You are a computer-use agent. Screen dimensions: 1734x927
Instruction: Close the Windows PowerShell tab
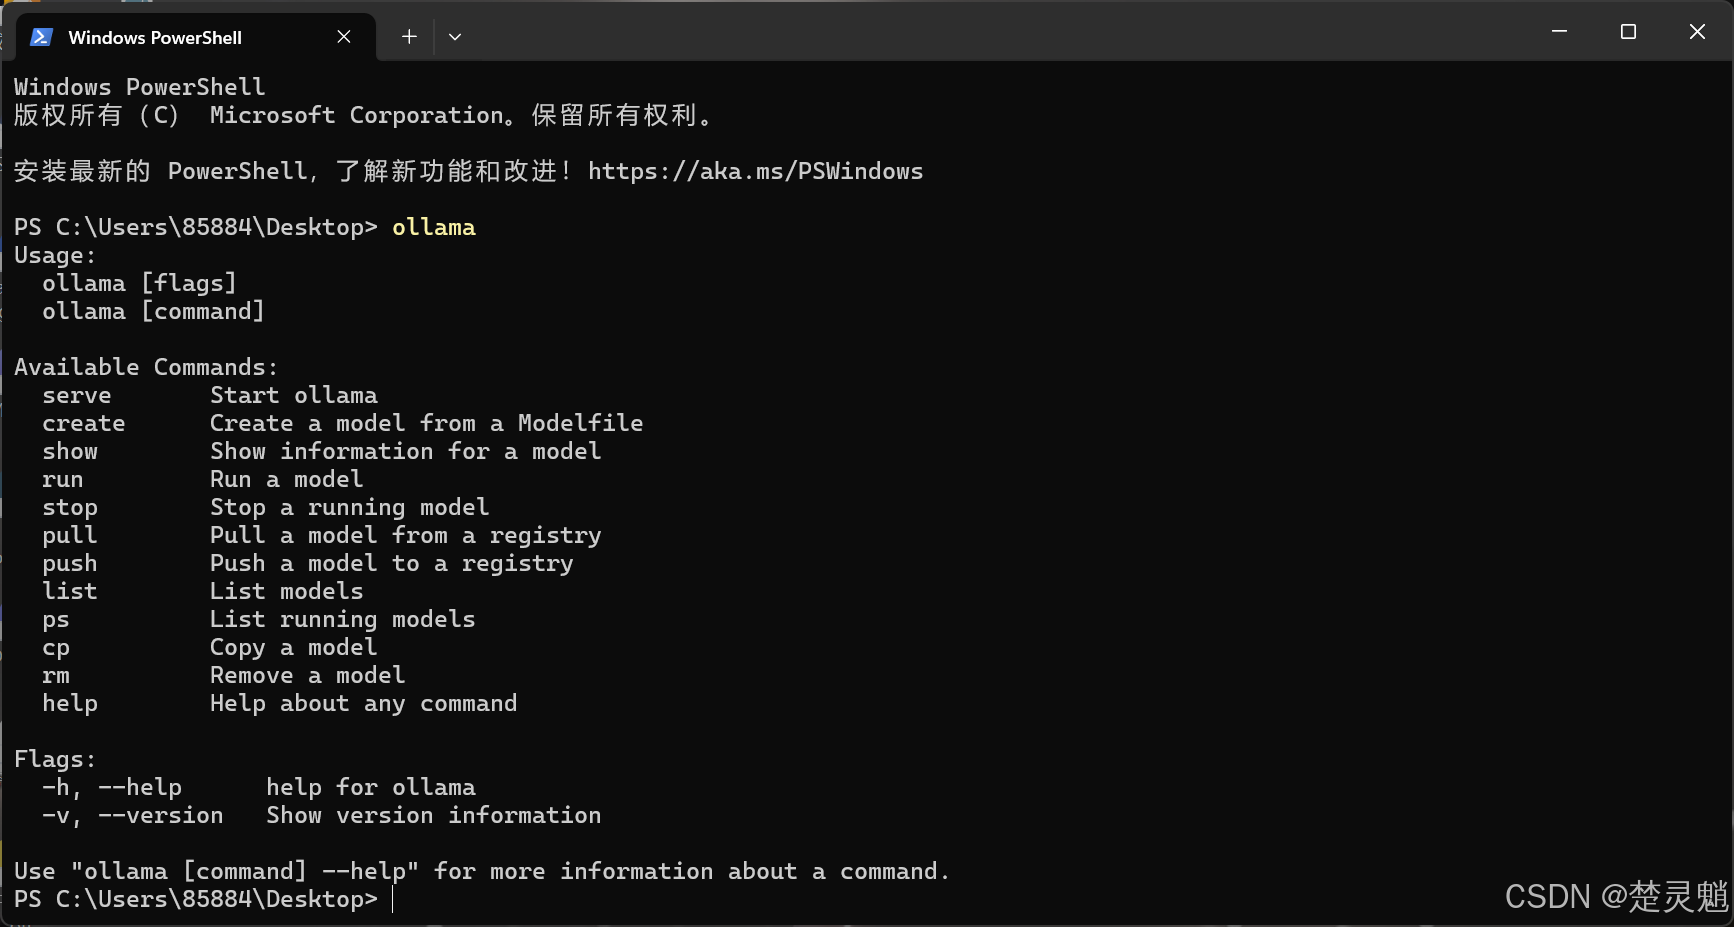click(344, 37)
